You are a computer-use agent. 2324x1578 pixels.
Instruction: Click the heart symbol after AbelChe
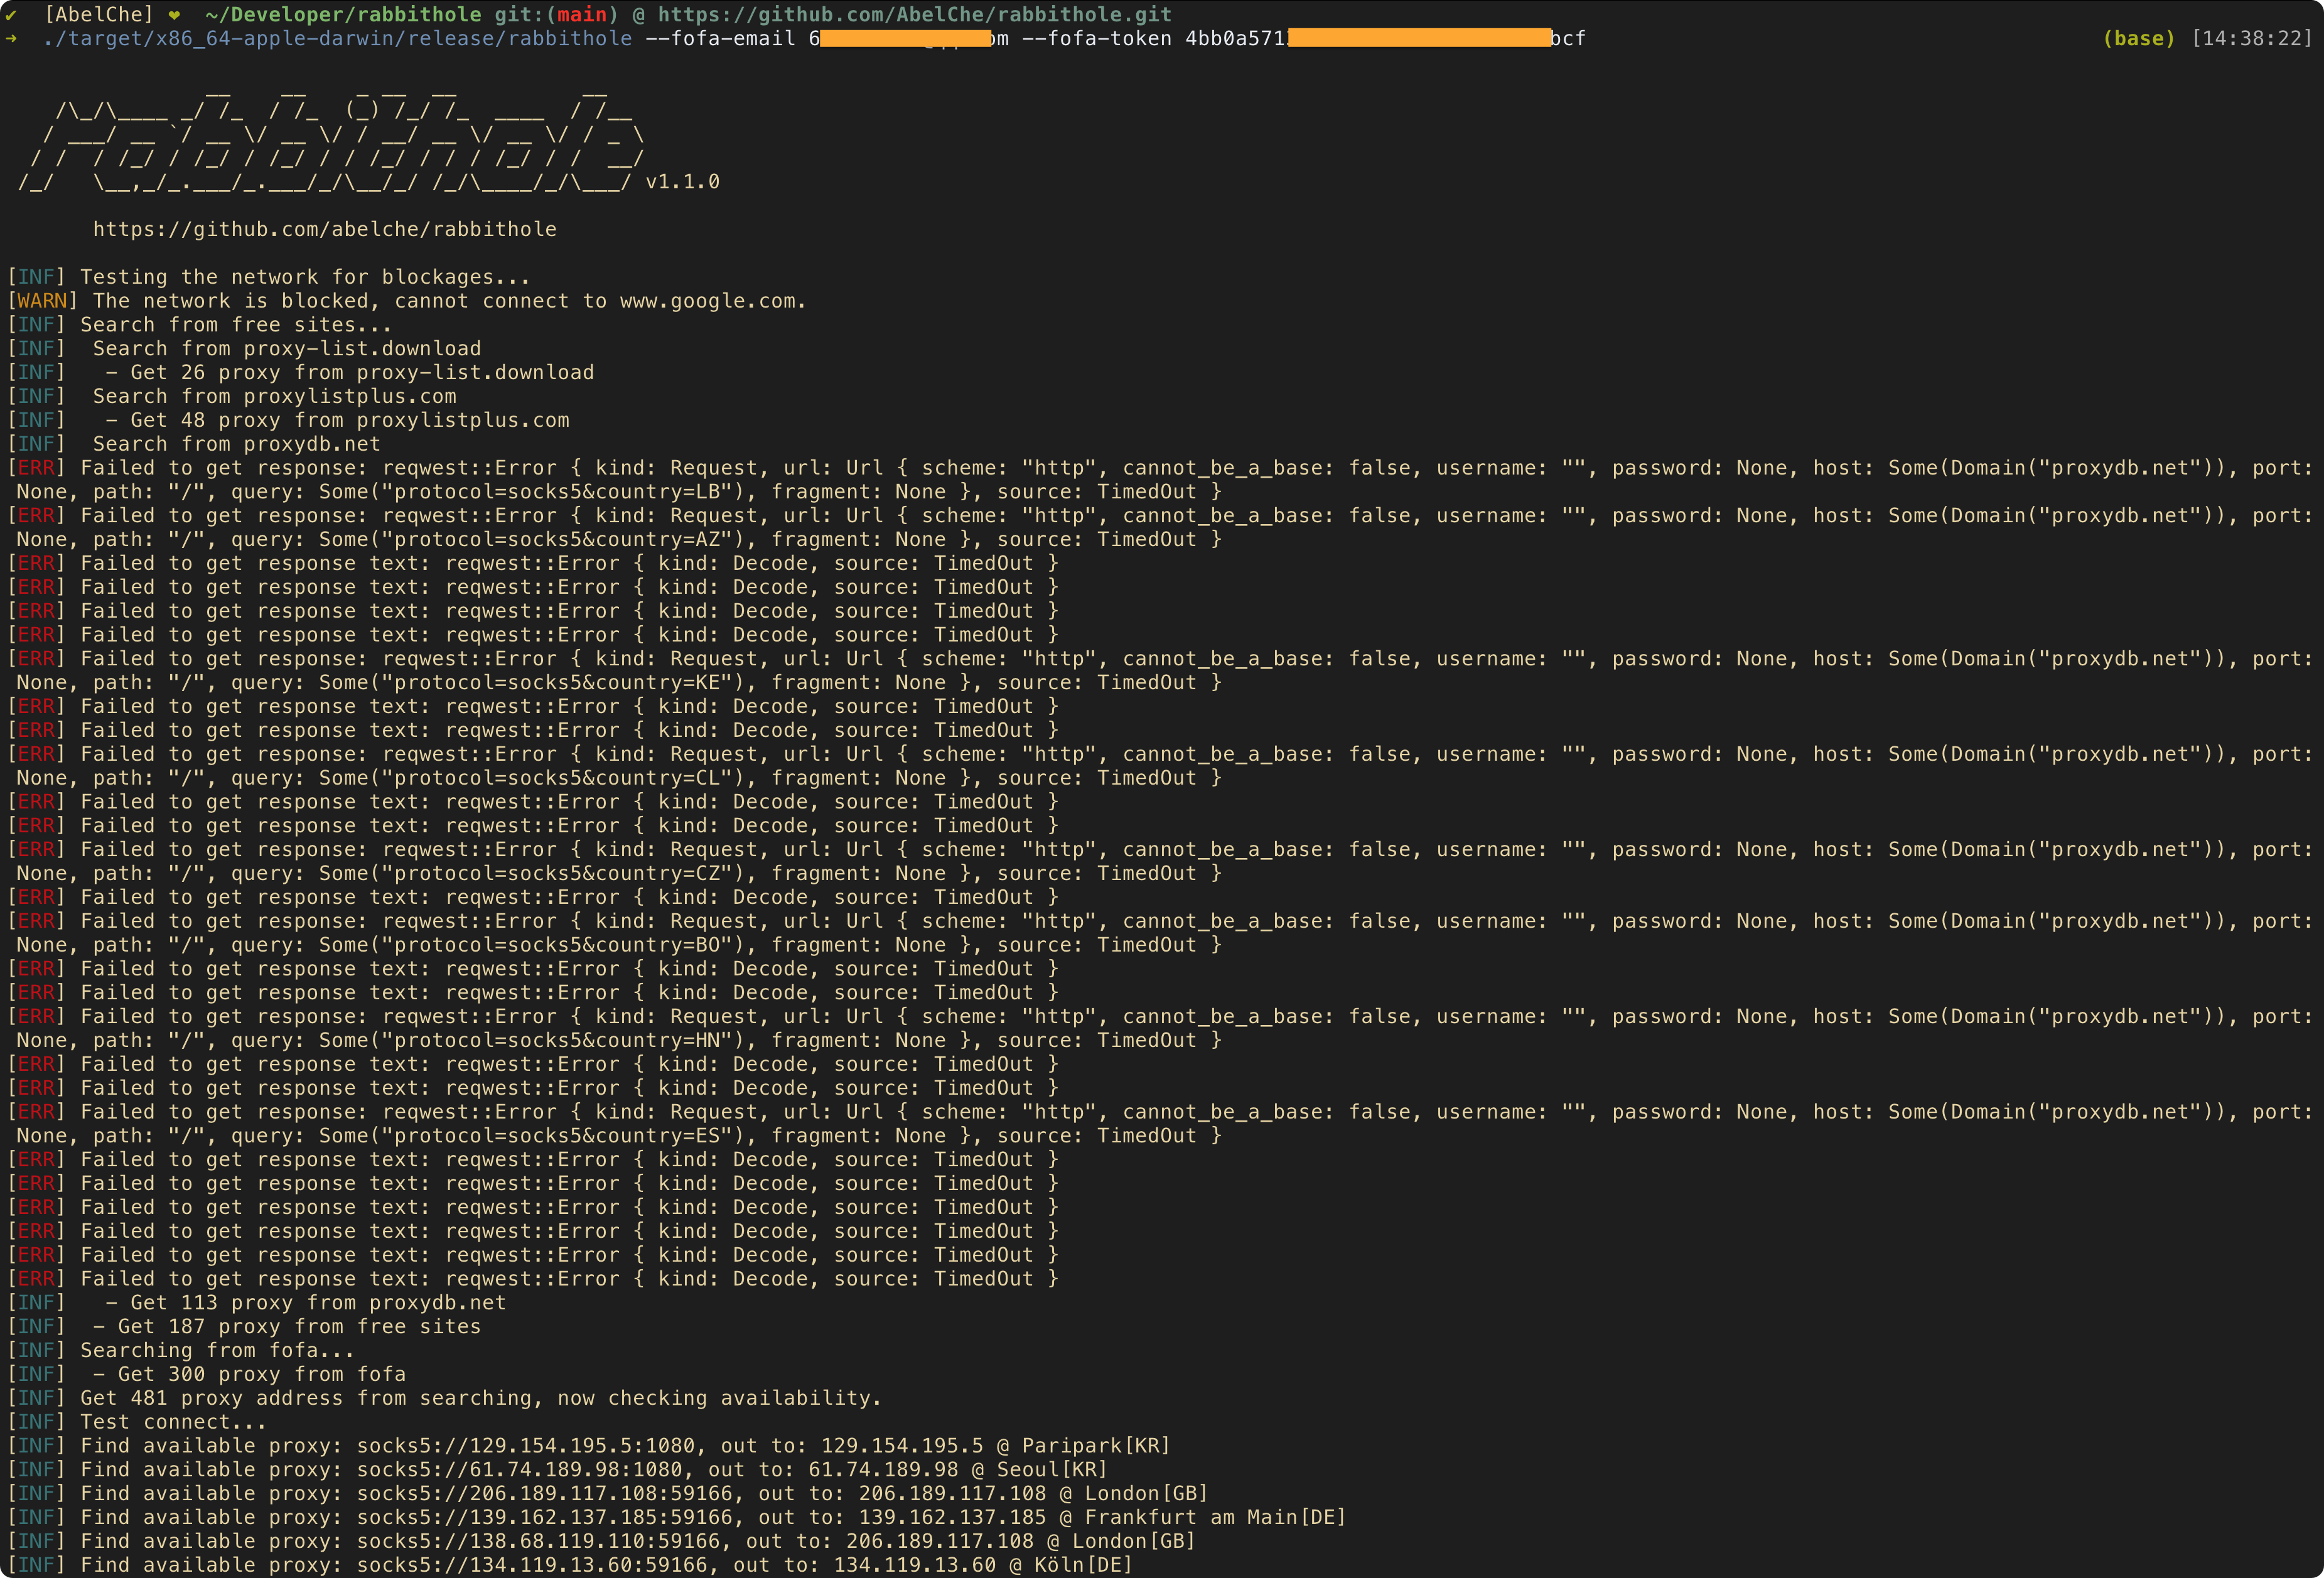(x=174, y=14)
